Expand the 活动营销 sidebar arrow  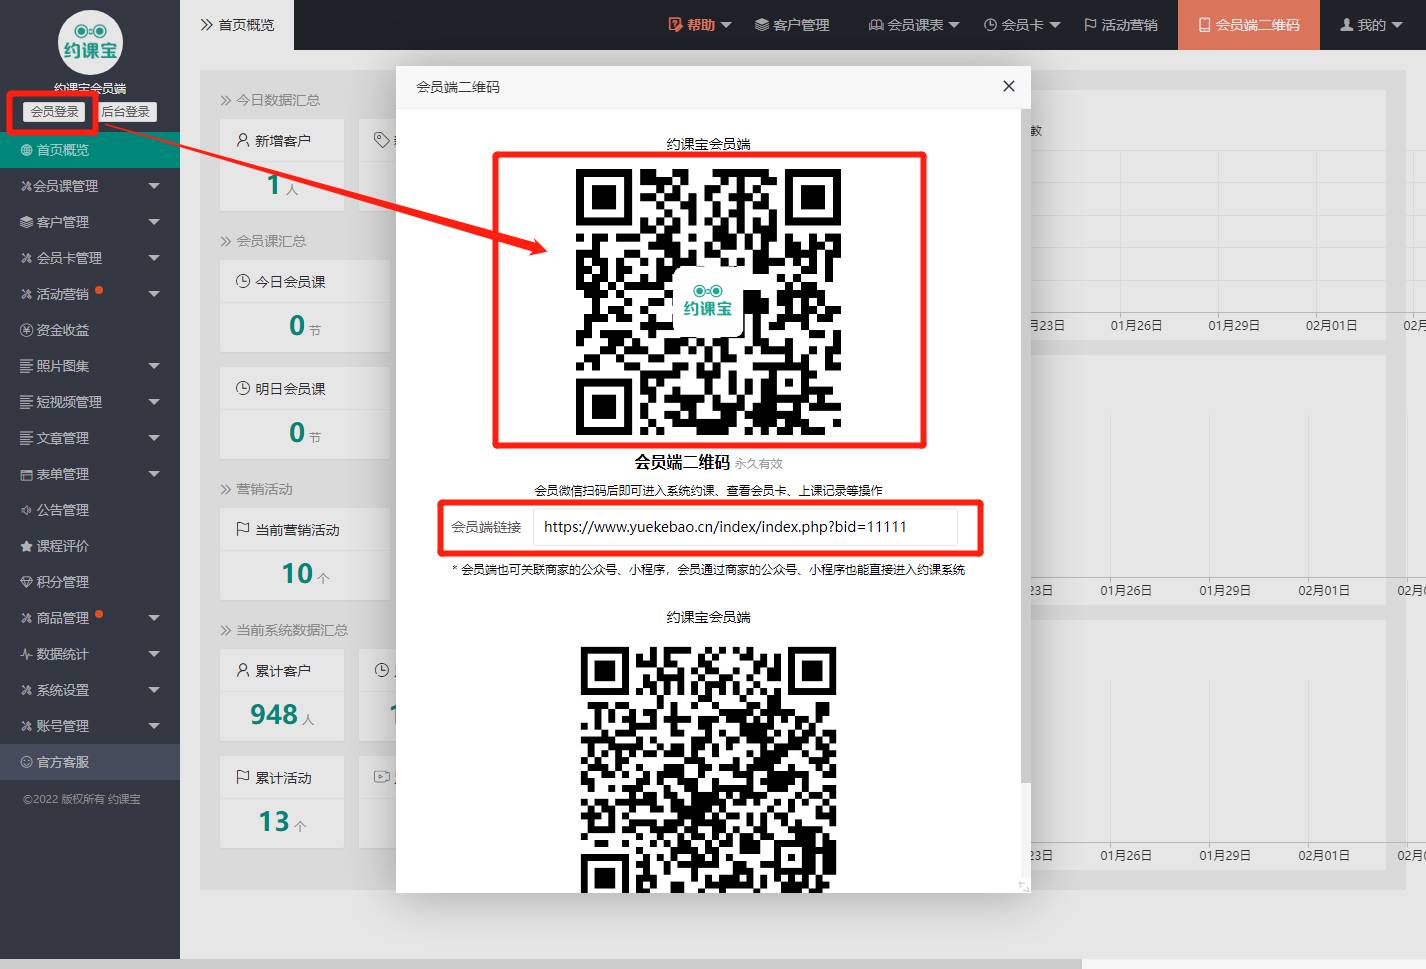(x=154, y=294)
